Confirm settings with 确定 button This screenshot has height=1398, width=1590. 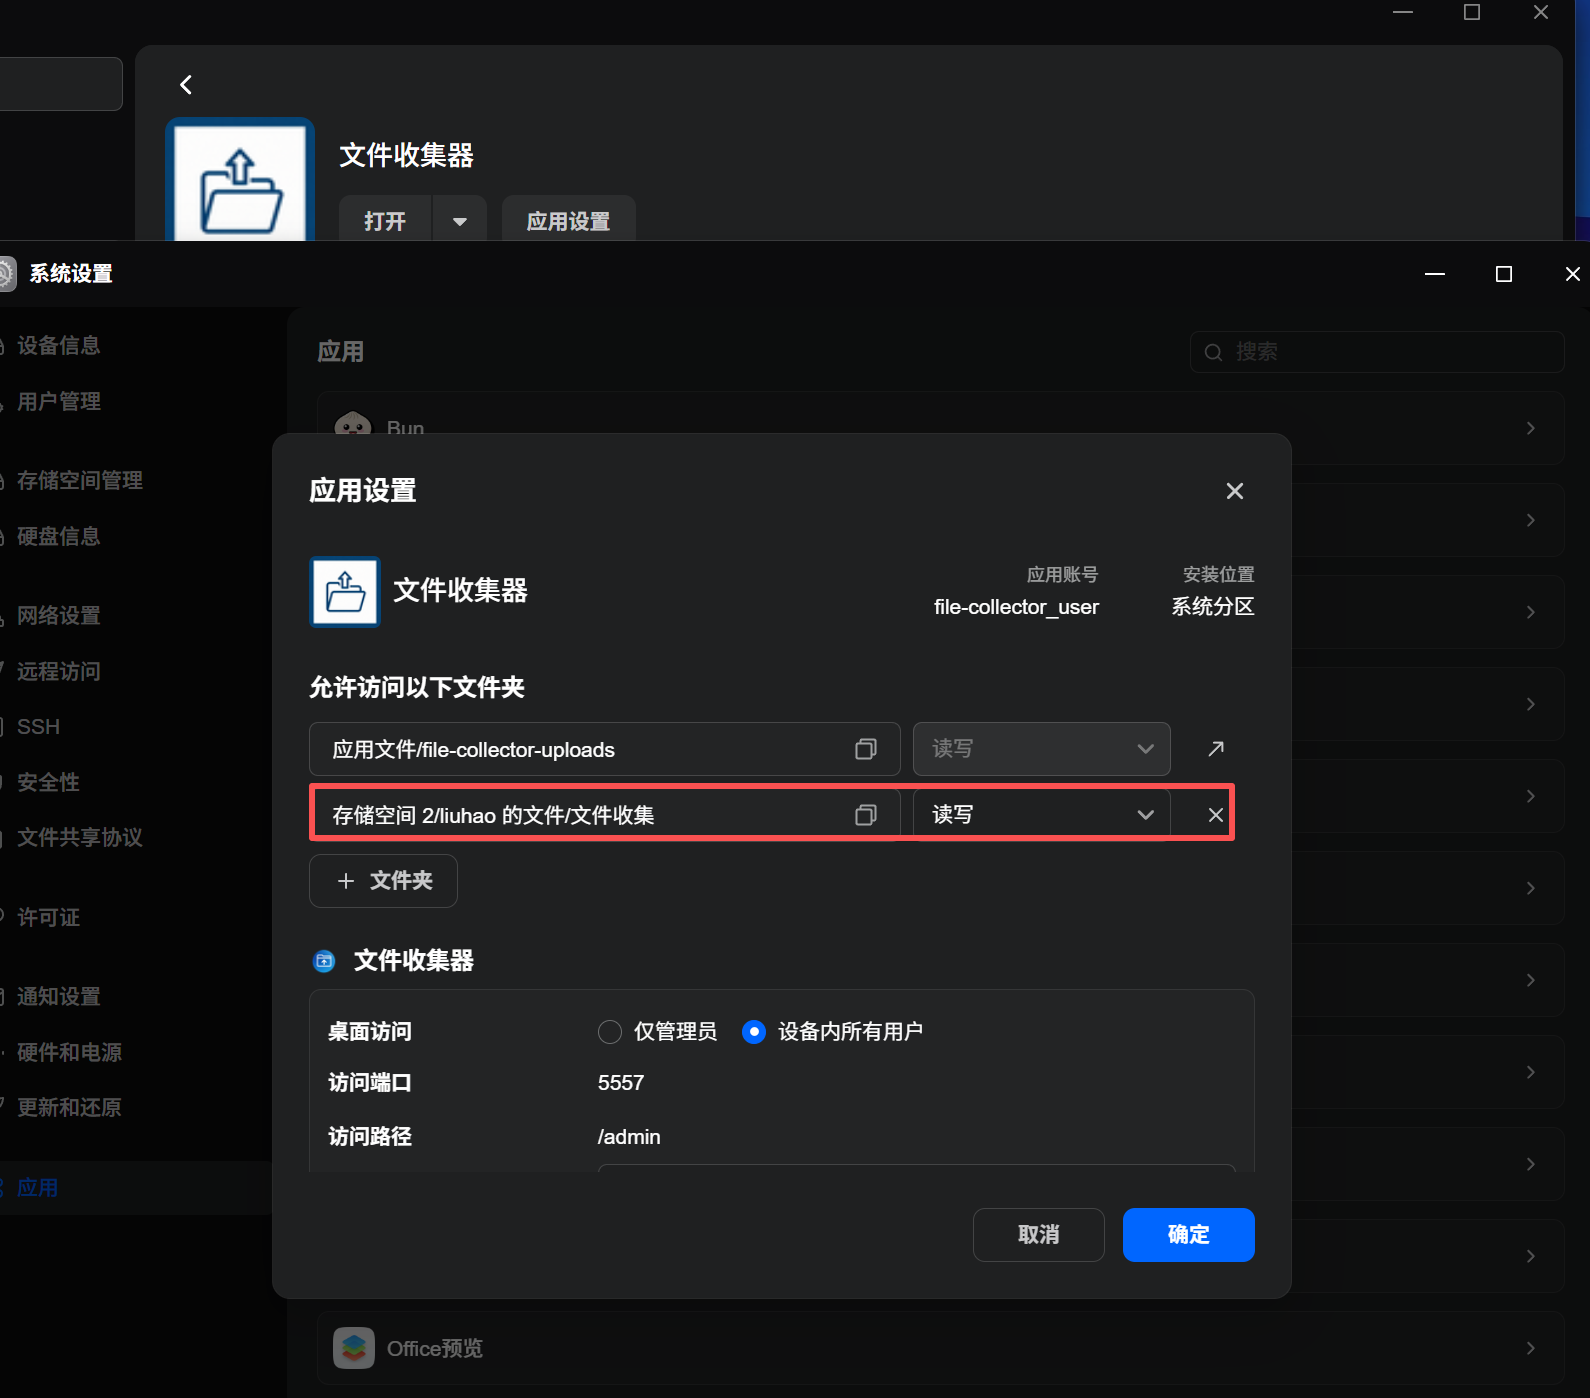coord(1188,1235)
